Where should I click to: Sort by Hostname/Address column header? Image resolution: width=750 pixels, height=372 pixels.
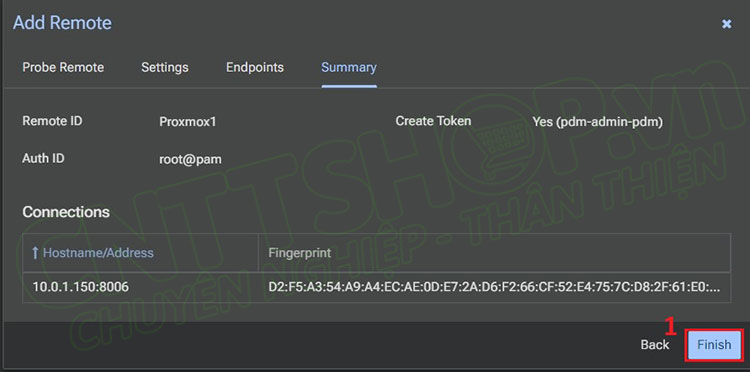(x=141, y=252)
